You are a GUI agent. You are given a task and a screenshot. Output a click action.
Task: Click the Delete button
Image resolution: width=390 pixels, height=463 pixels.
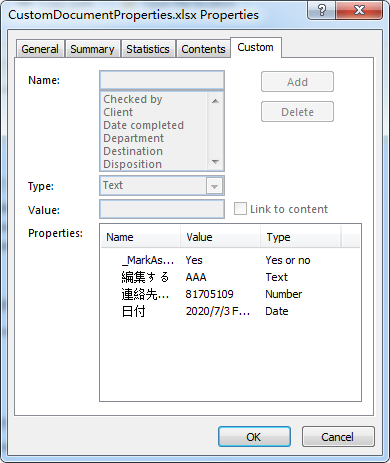coord(297,112)
